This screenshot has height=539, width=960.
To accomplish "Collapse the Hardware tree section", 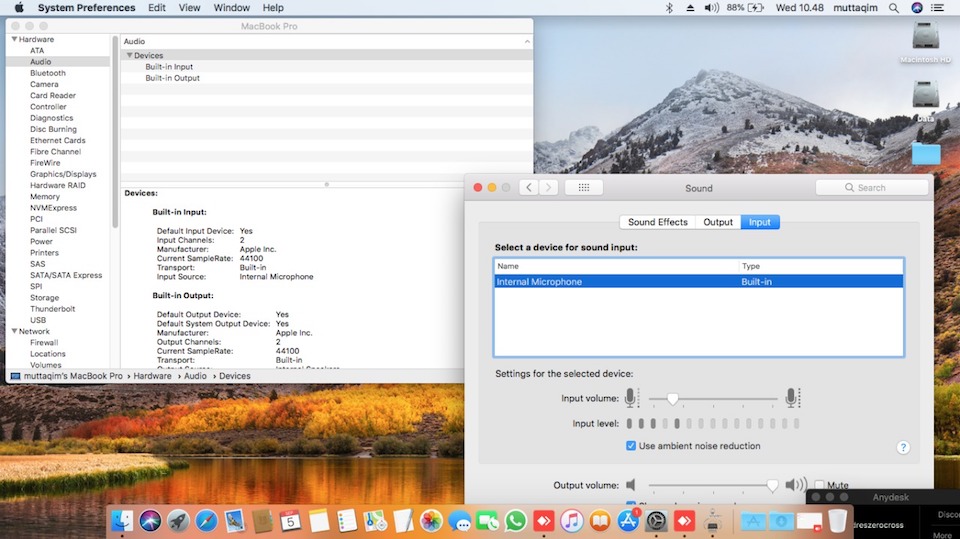I will click(14, 39).
